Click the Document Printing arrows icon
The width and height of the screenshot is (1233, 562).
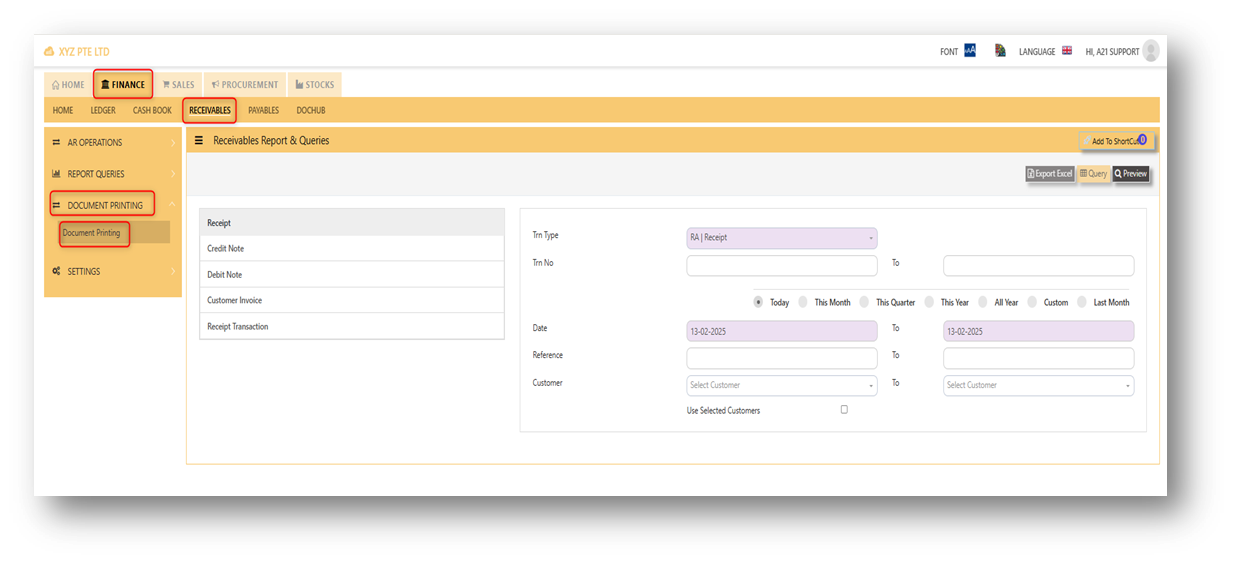[x=56, y=205]
